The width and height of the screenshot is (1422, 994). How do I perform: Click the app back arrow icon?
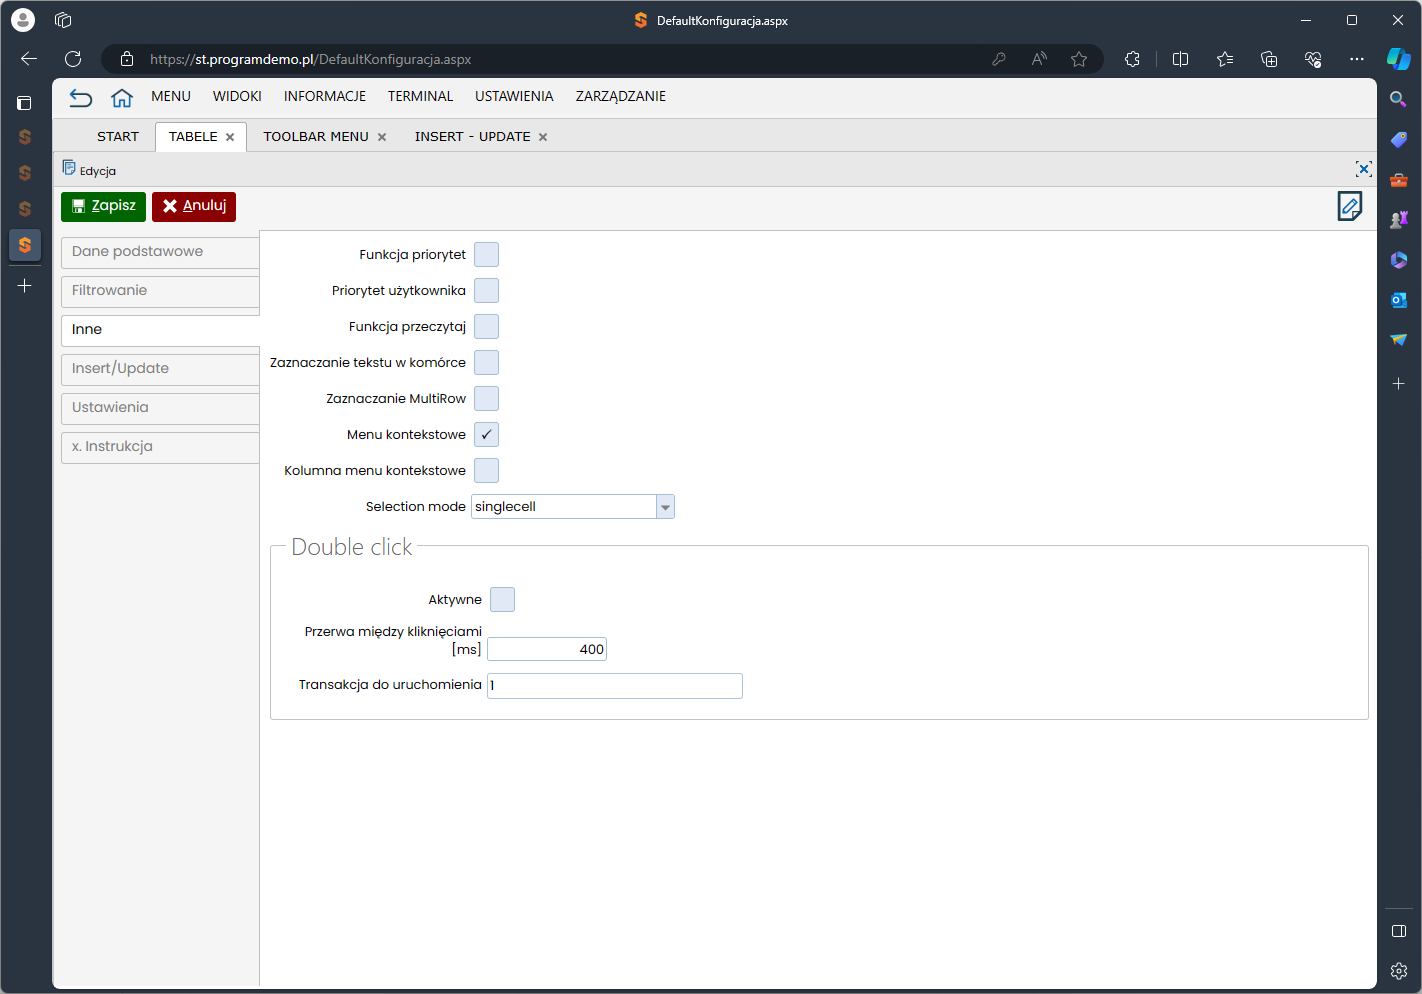(x=80, y=97)
